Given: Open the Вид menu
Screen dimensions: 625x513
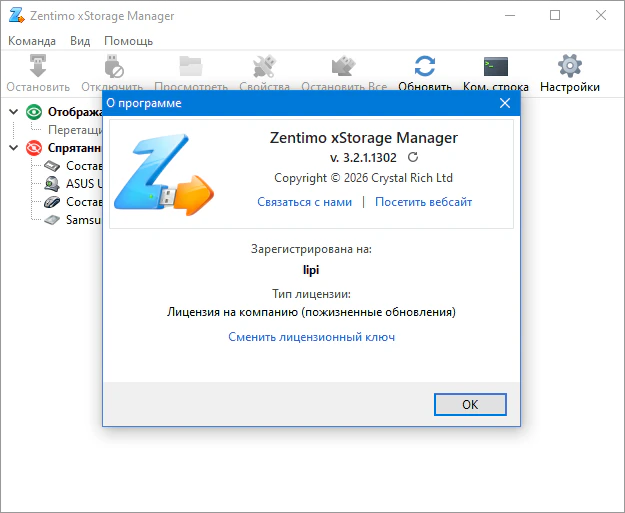Looking at the screenshot, I should coord(80,41).
